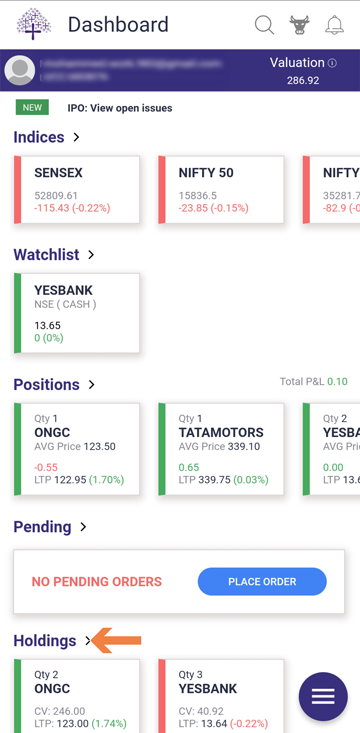Open the YESBANK watchlist card
The height and width of the screenshot is (733, 360).
(x=77, y=313)
